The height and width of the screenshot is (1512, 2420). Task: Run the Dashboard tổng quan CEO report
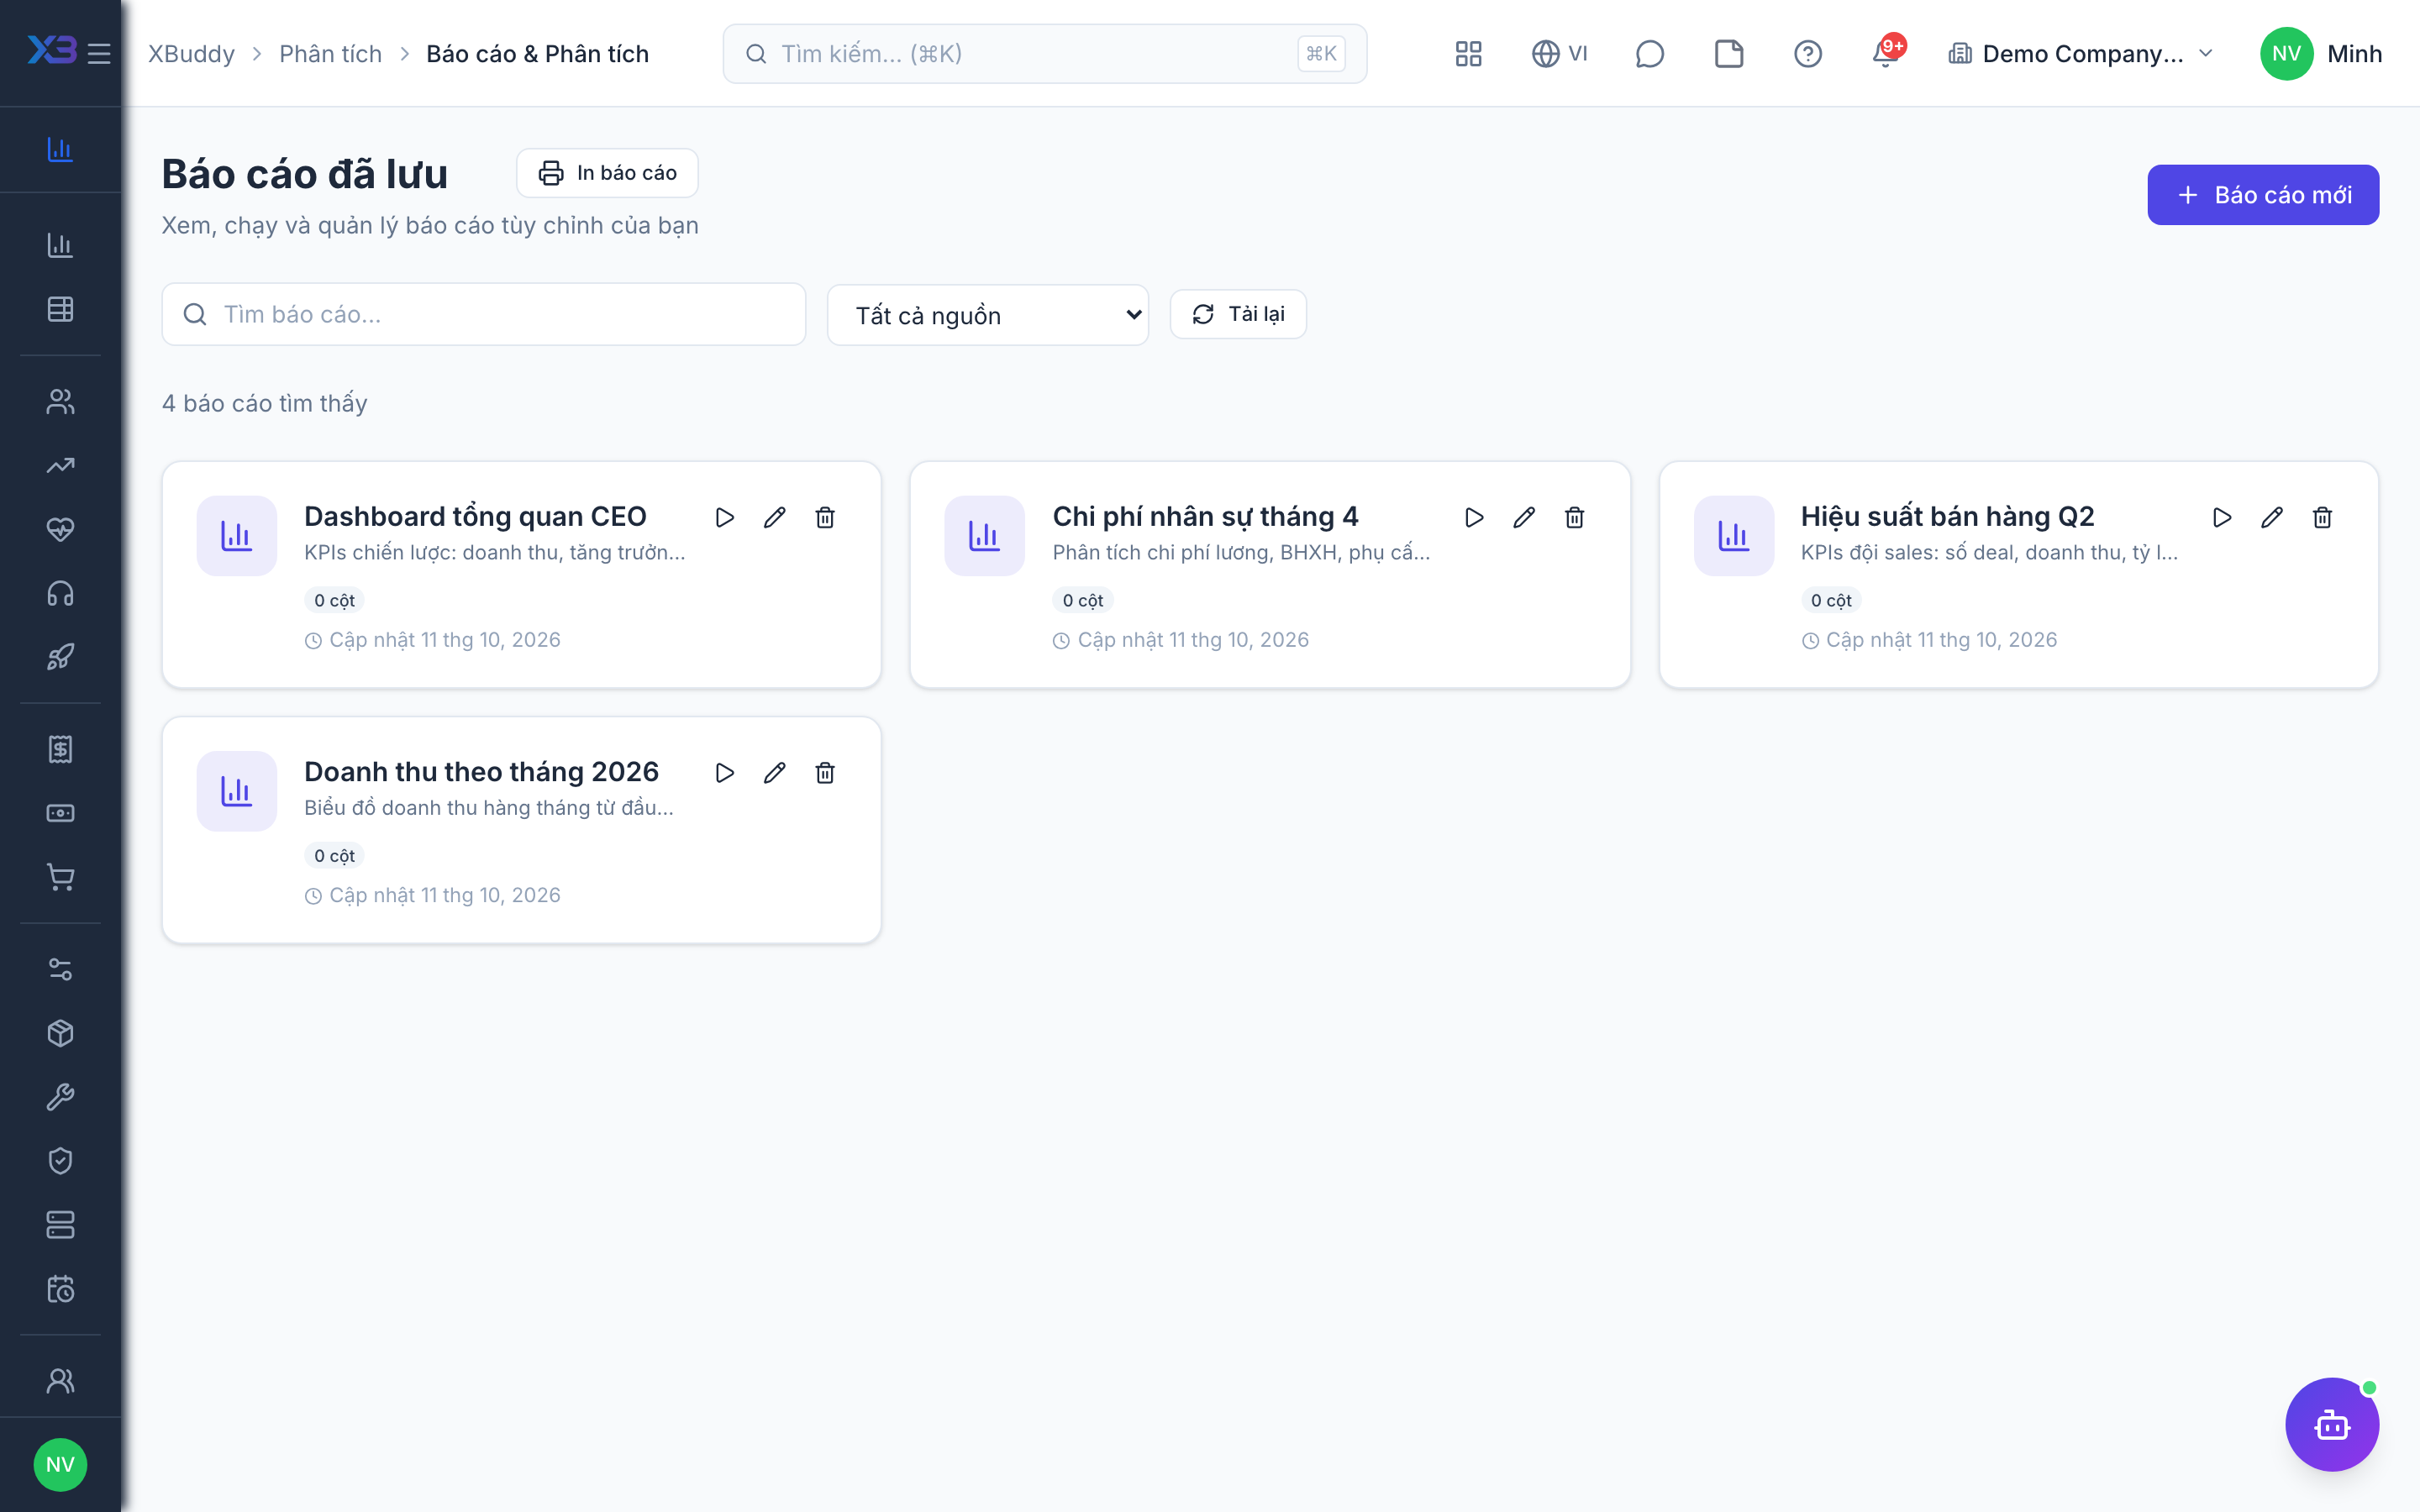tap(725, 517)
